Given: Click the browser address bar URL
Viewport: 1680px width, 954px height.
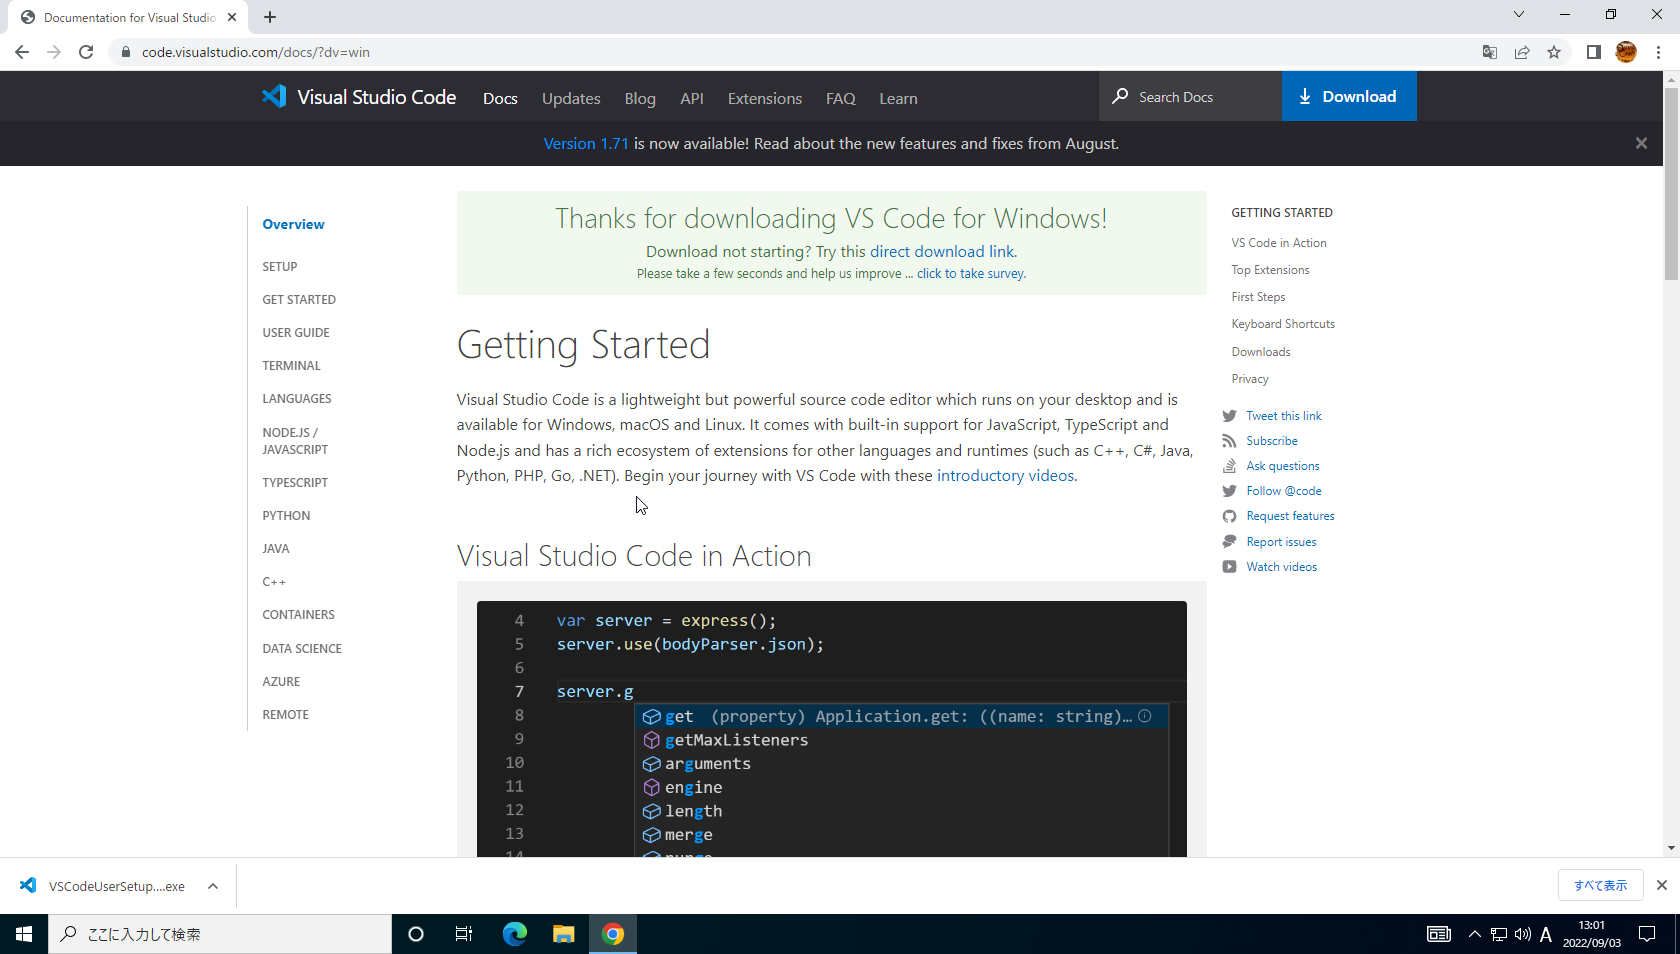Looking at the screenshot, I should pos(256,52).
